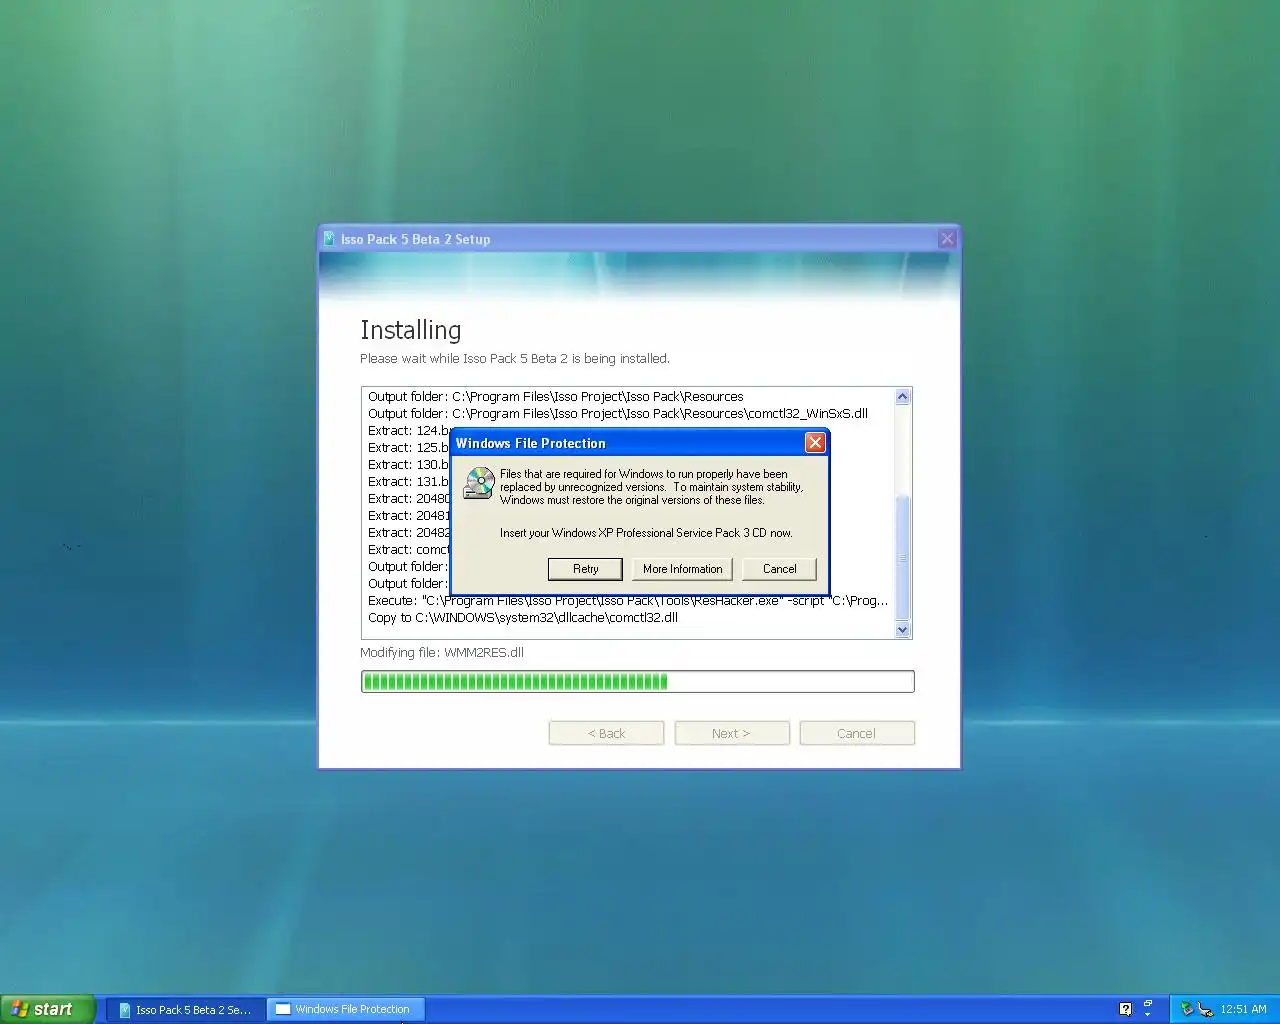This screenshot has height=1024, width=1280.
Task: Select log line 'Copy to C:\WINDOWS\system32\dllcache\comctl32.dll'
Action: [x=523, y=618]
